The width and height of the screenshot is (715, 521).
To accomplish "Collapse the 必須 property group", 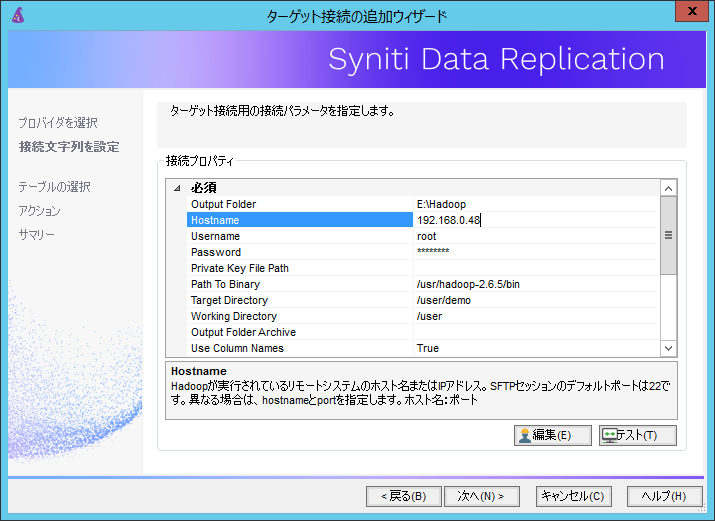I will tap(177, 188).
